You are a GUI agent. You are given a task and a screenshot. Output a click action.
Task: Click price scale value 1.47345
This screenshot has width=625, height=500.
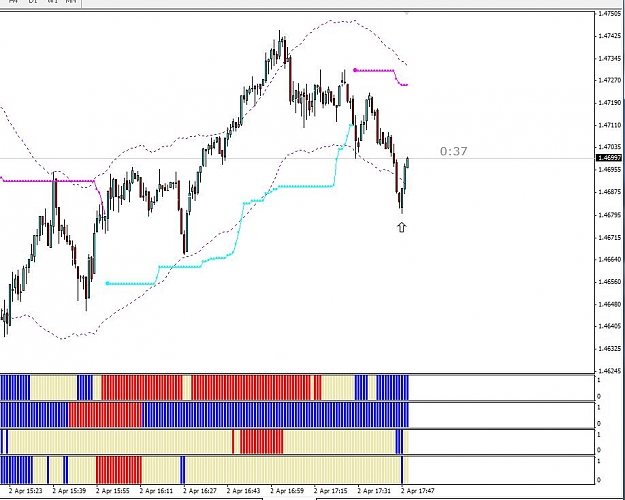point(609,58)
